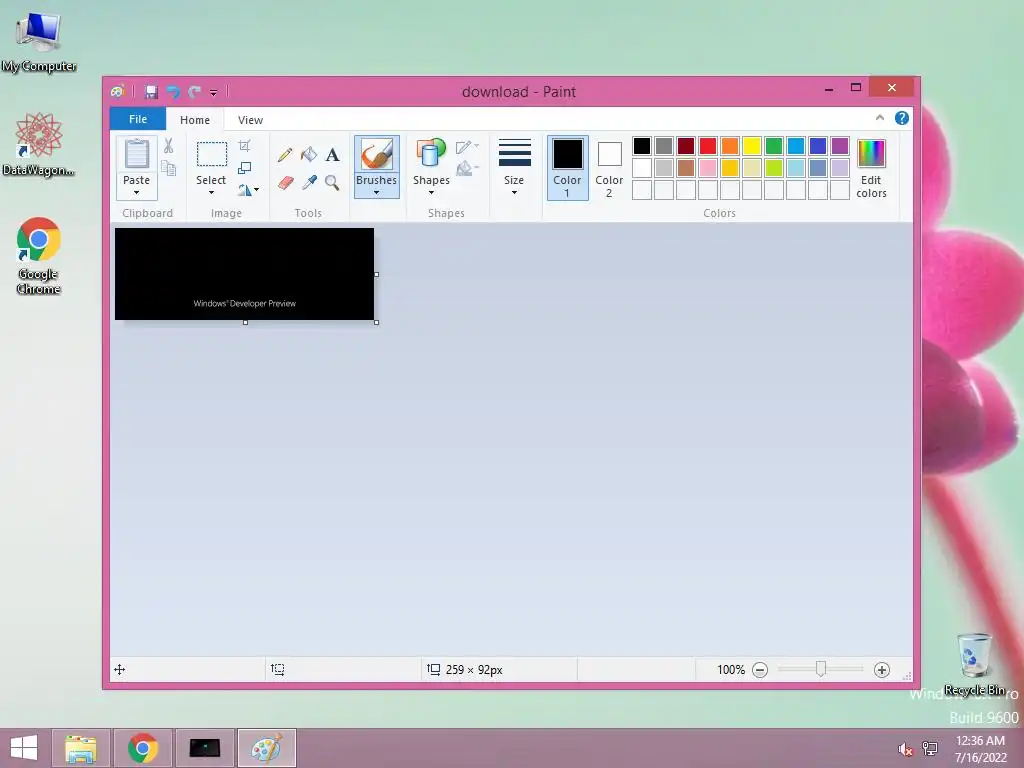1024x768 pixels.
Task: Zoom out with the minus button
Action: [x=760, y=669]
